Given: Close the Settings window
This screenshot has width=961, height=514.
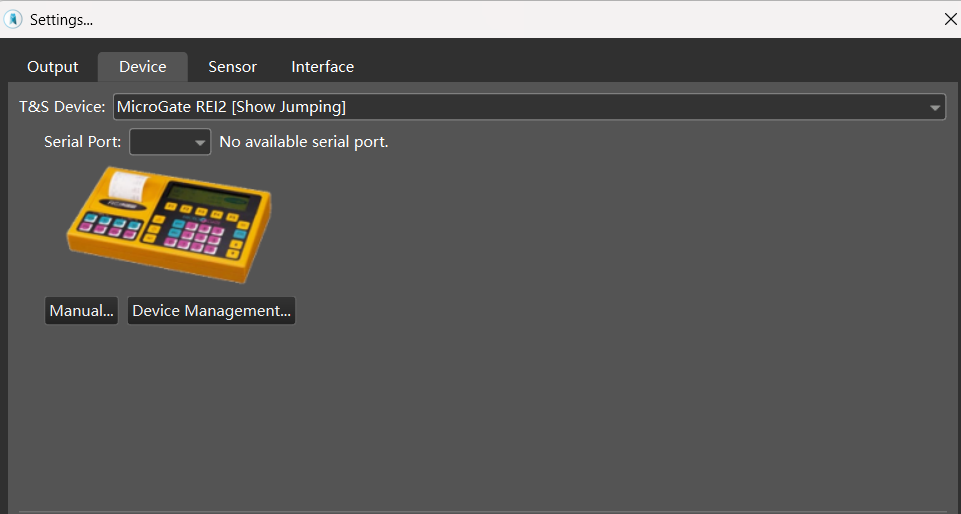Looking at the screenshot, I should [950, 19].
